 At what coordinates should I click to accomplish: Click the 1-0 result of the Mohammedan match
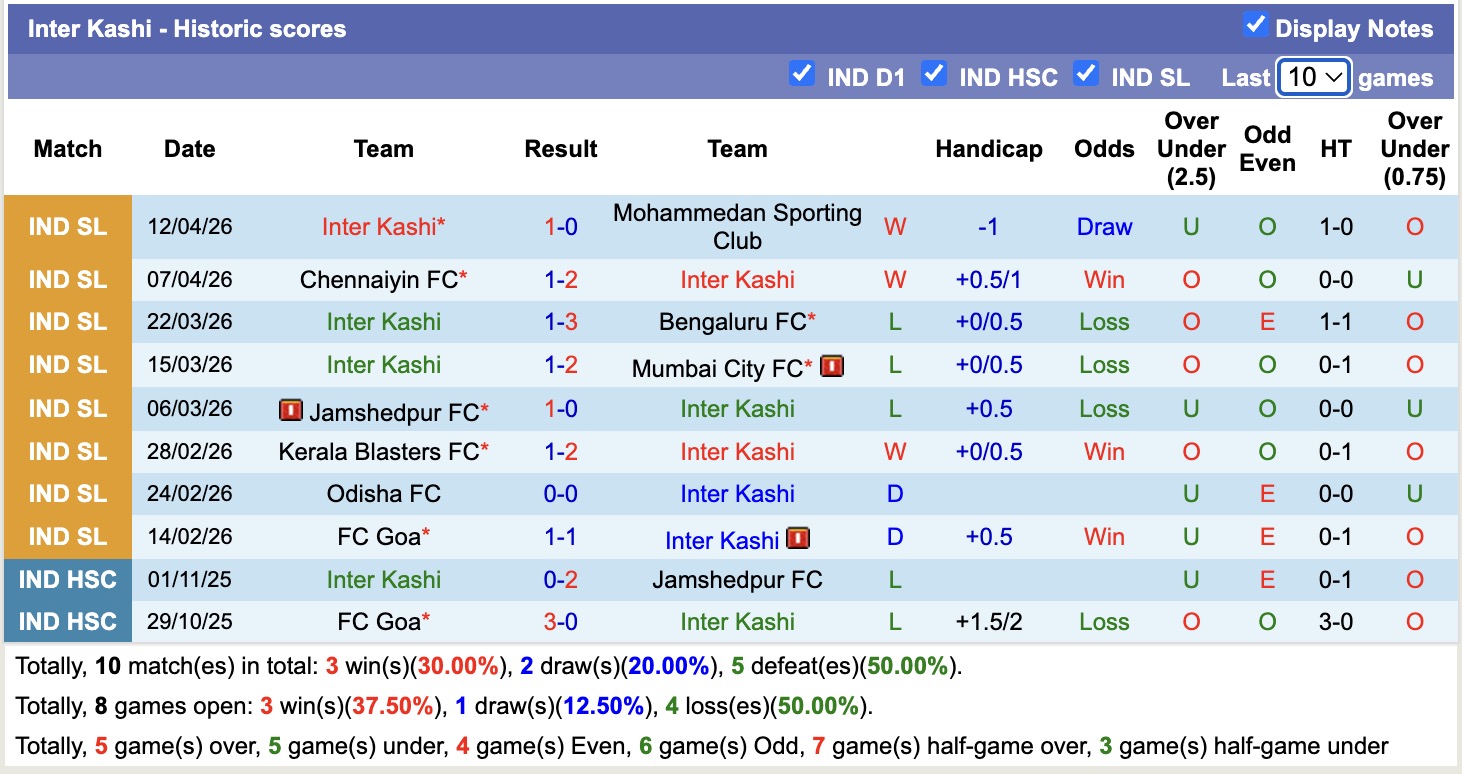coord(560,227)
